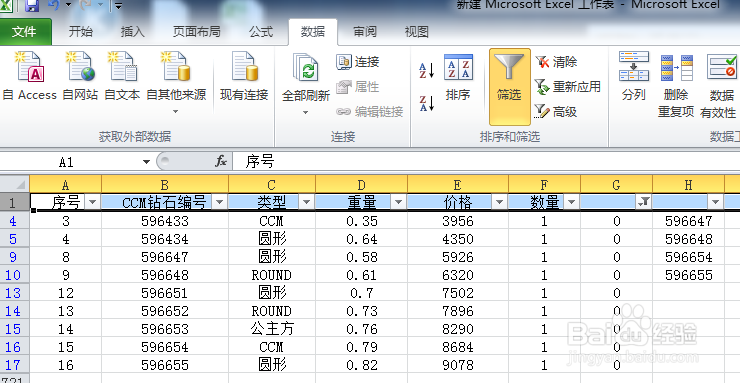Clear filter with 清除
Viewport: 740px width, 383px height.
click(x=556, y=62)
